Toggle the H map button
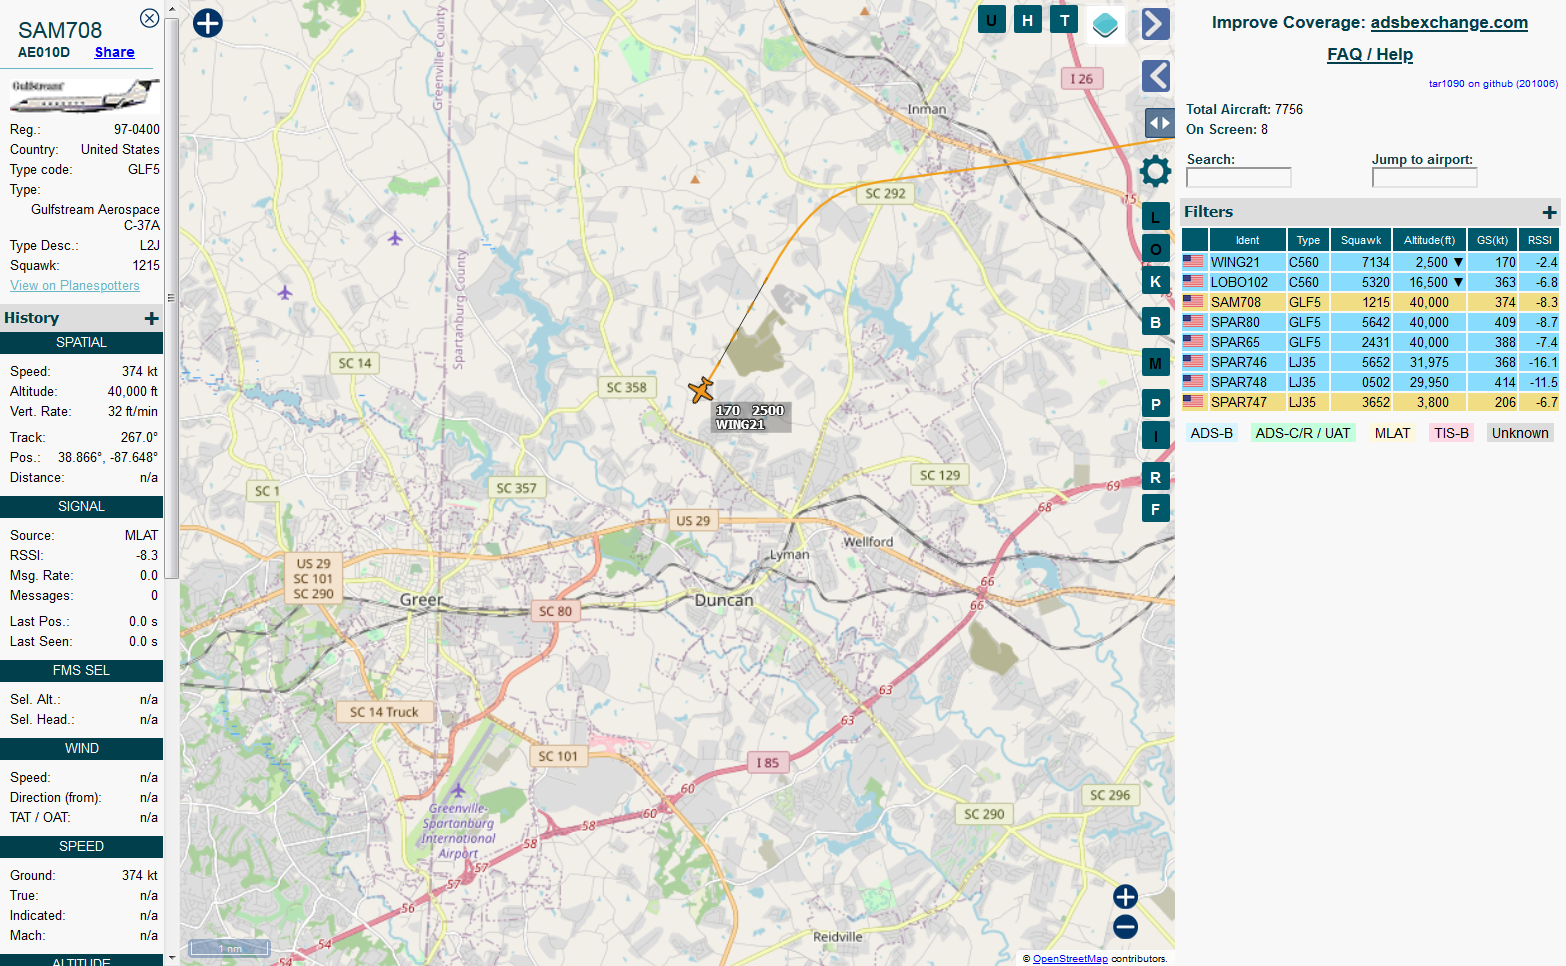 (1027, 19)
